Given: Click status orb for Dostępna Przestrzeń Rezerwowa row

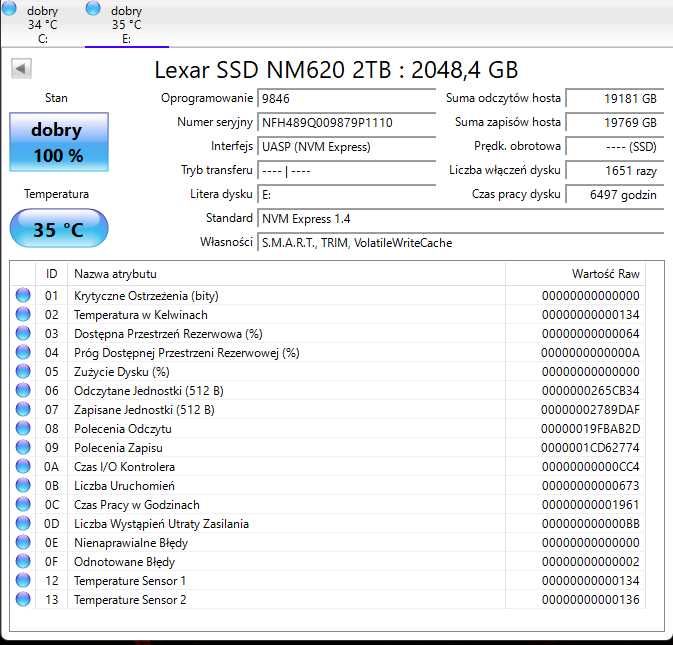Looking at the screenshot, I should 23,333.
